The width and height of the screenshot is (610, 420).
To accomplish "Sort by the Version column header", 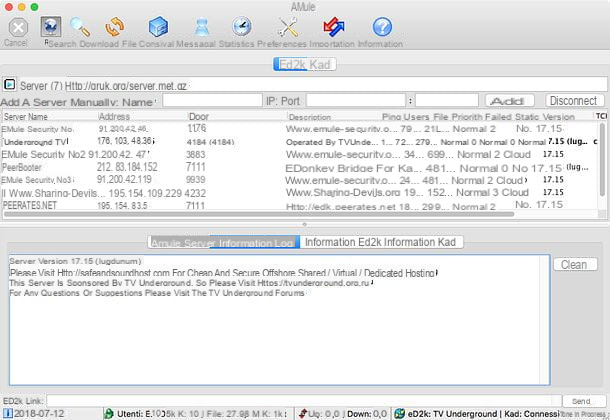I will 559,117.
